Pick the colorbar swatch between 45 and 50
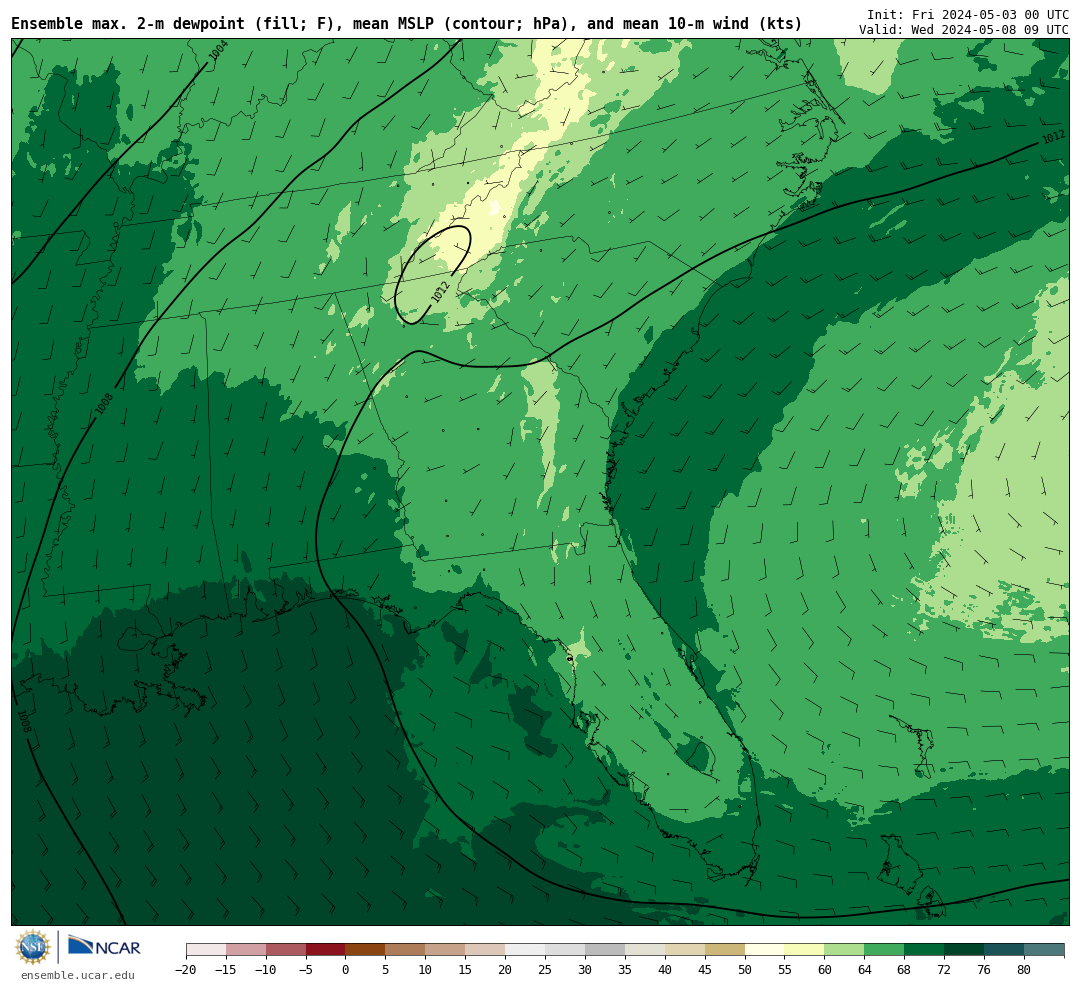The width and height of the screenshot is (1080, 988). pos(725,950)
